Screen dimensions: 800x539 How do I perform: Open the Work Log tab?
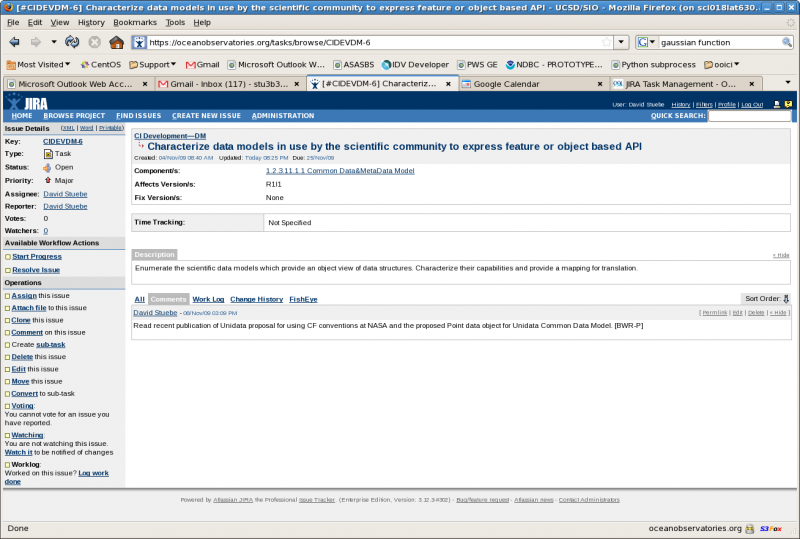point(208,299)
